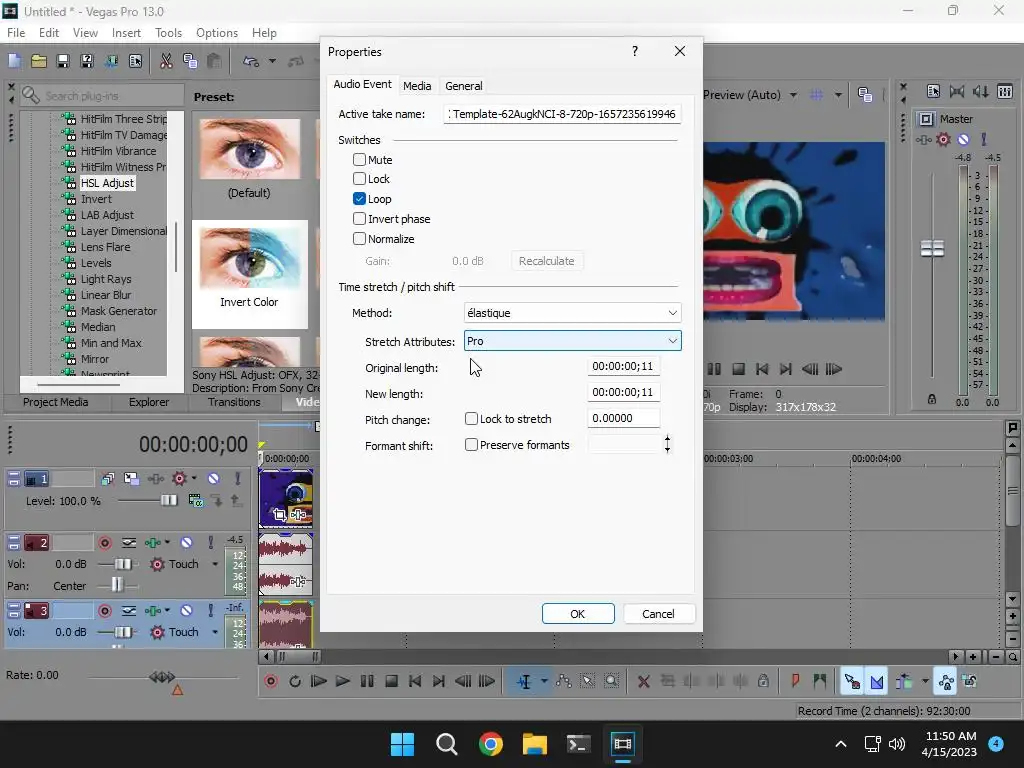The image size is (1024, 768).
Task: Select the Normal Edit tool icon
Action: [x=524, y=681]
